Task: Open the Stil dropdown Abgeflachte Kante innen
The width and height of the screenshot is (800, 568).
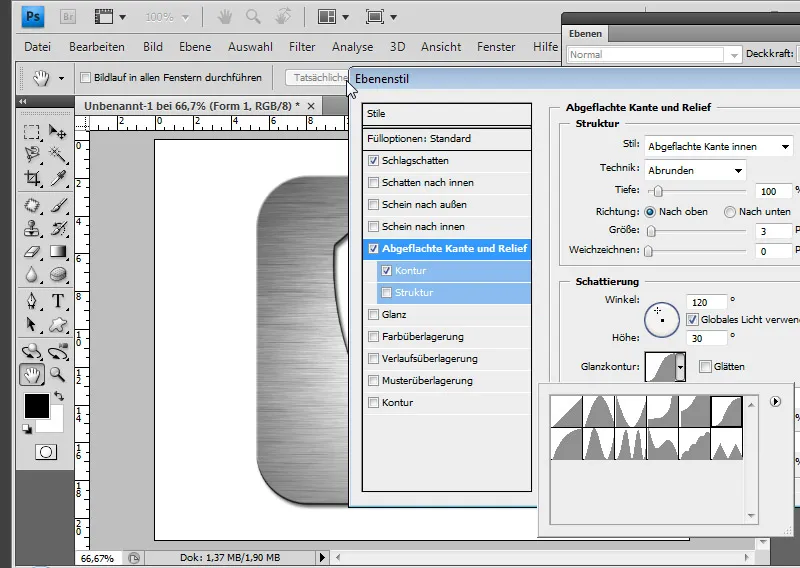Action: click(x=718, y=147)
